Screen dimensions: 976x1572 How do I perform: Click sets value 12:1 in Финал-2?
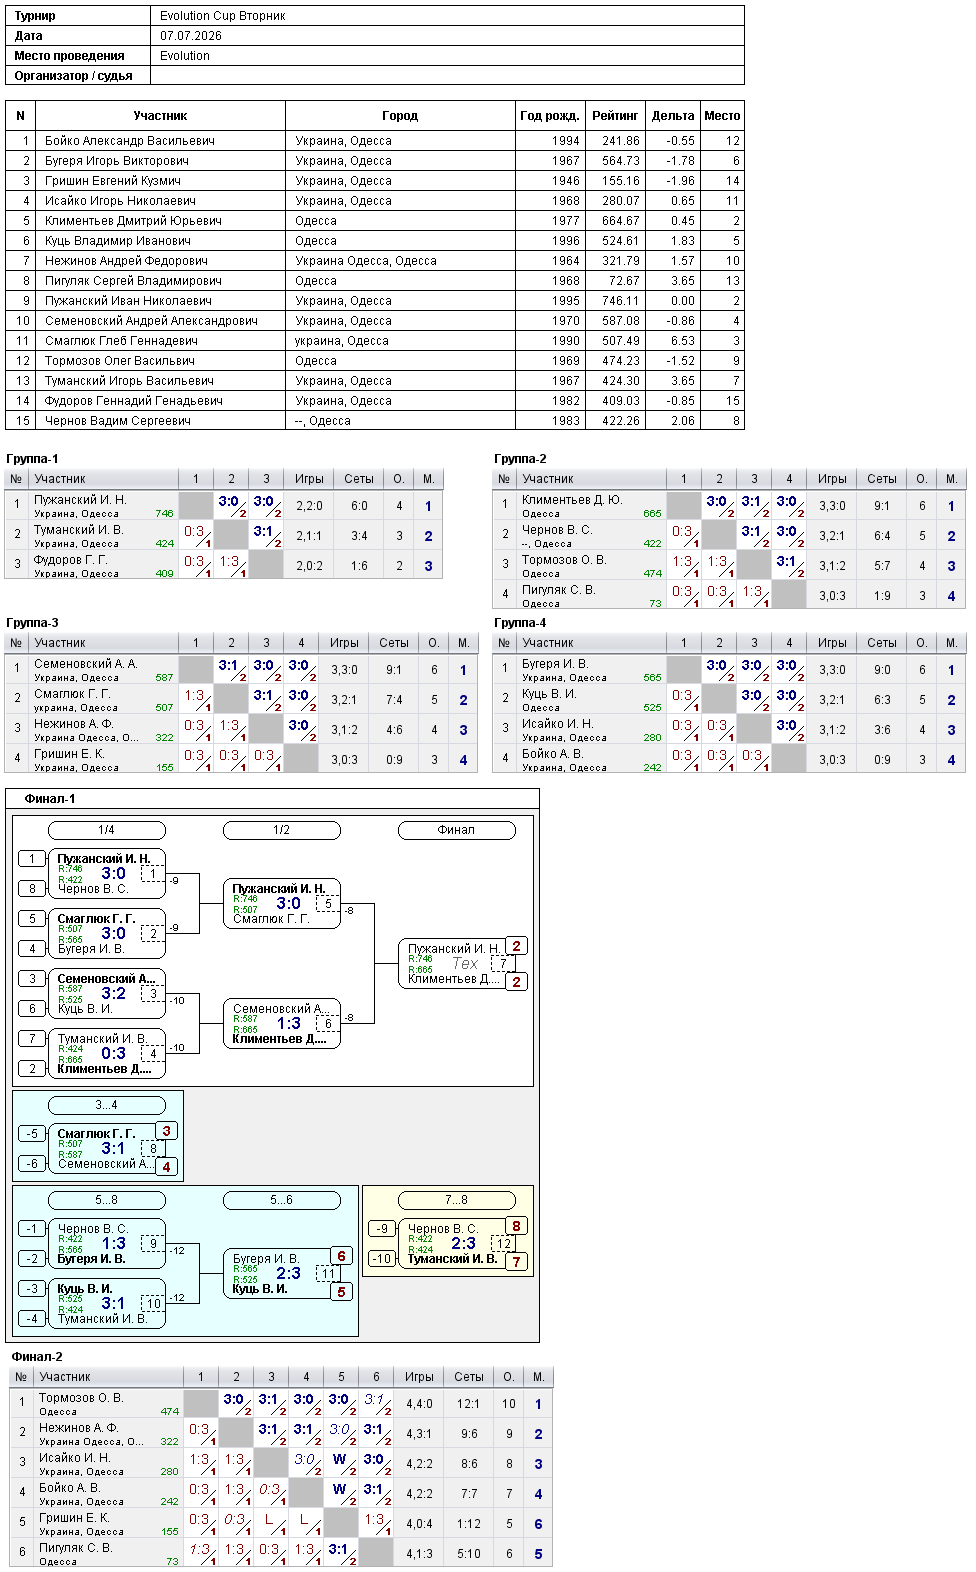coord(469,1404)
